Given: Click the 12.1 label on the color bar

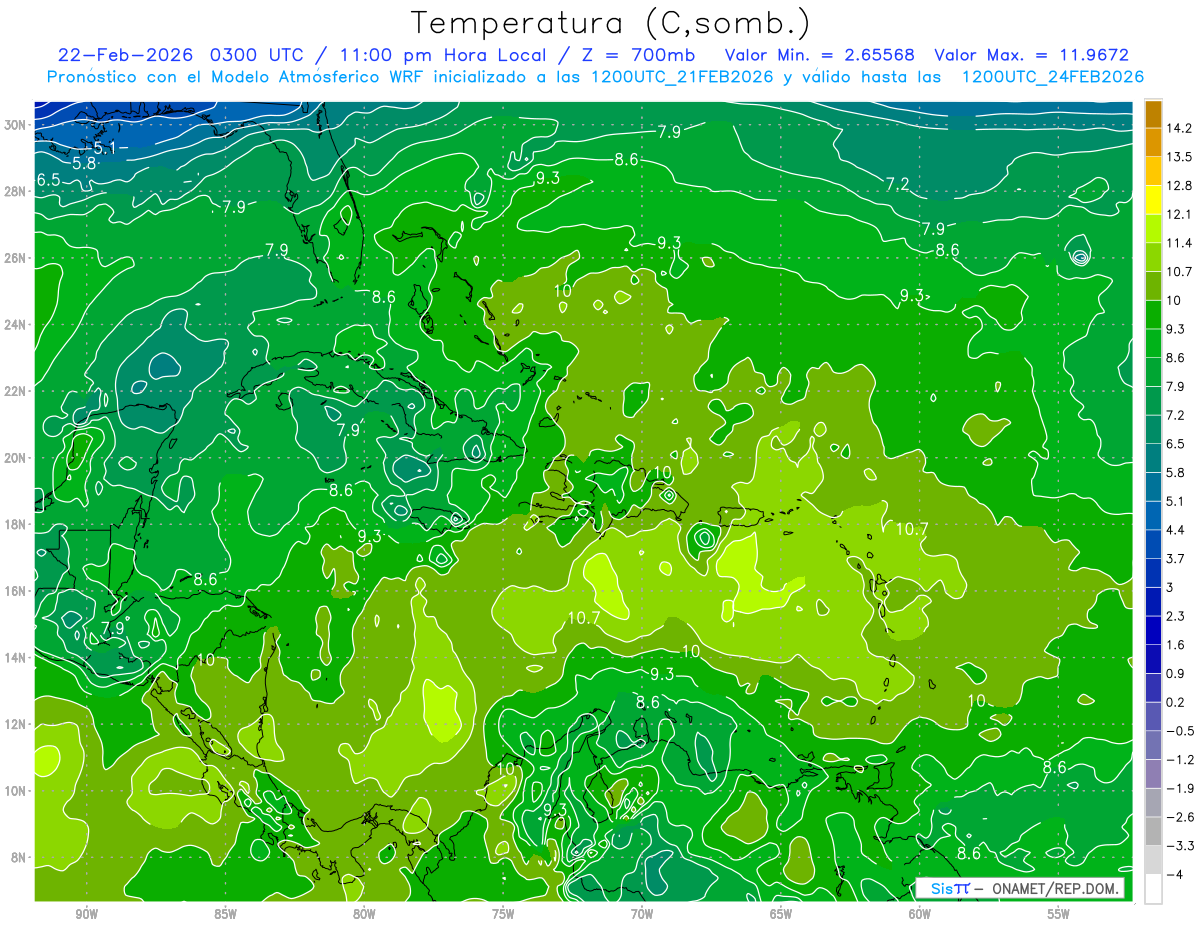Looking at the screenshot, I should click(1179, 214).
